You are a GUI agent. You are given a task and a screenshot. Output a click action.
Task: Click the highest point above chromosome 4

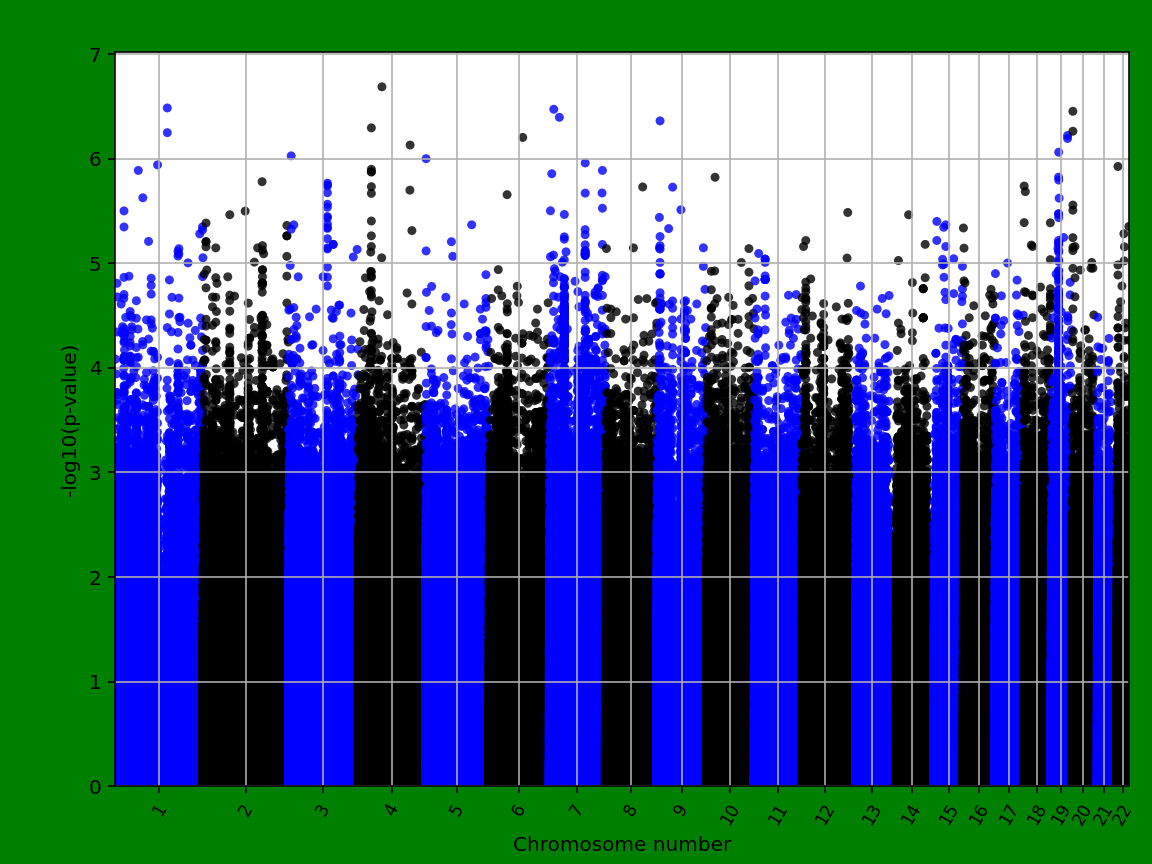click(381, 86)
